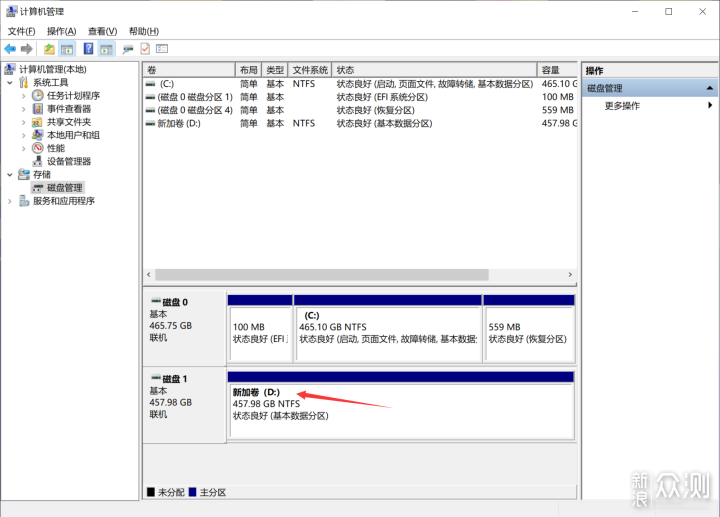Click the 性能 gauge icon

point(38,148)
